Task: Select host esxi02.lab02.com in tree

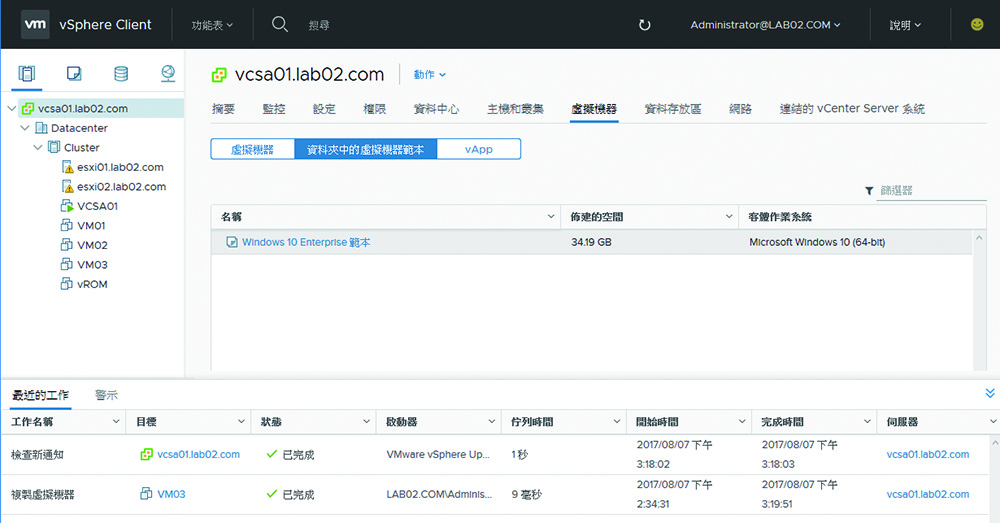Action: (122, 187)
